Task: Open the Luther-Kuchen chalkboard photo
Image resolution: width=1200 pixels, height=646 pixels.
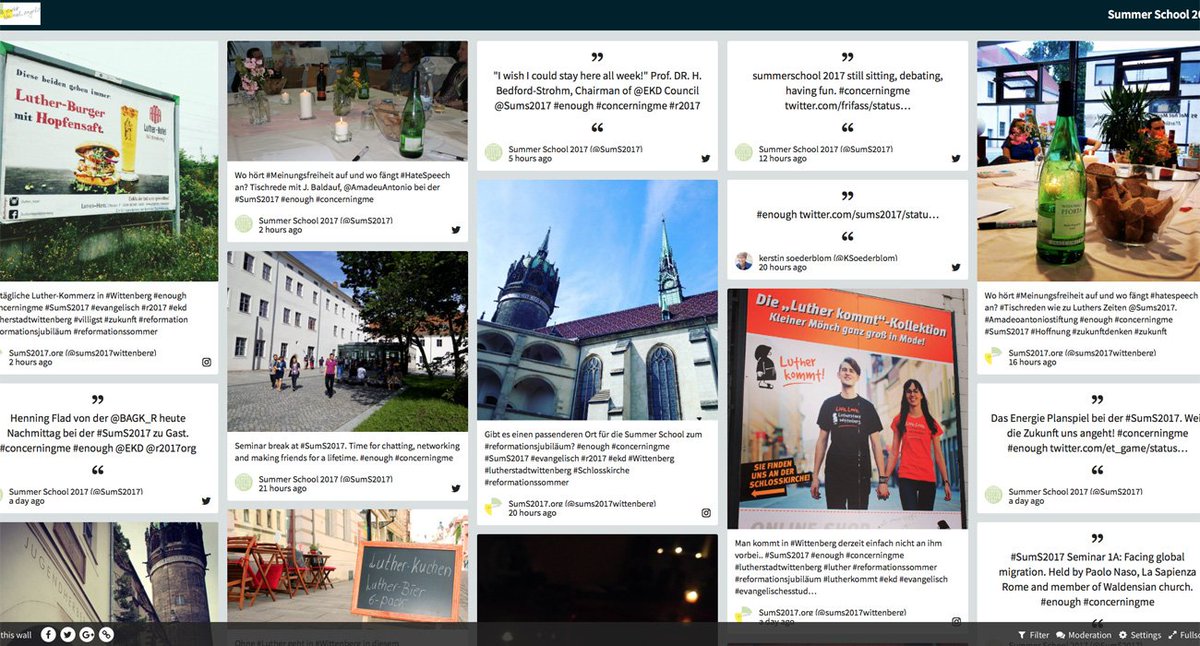Action: point(347,566)
